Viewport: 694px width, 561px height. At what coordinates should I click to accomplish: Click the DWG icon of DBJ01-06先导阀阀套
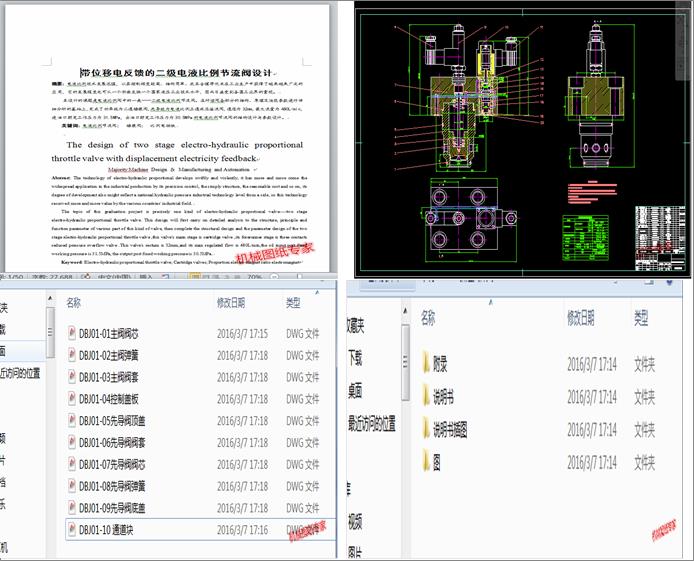pyautogui.click(x=72, y=442)
